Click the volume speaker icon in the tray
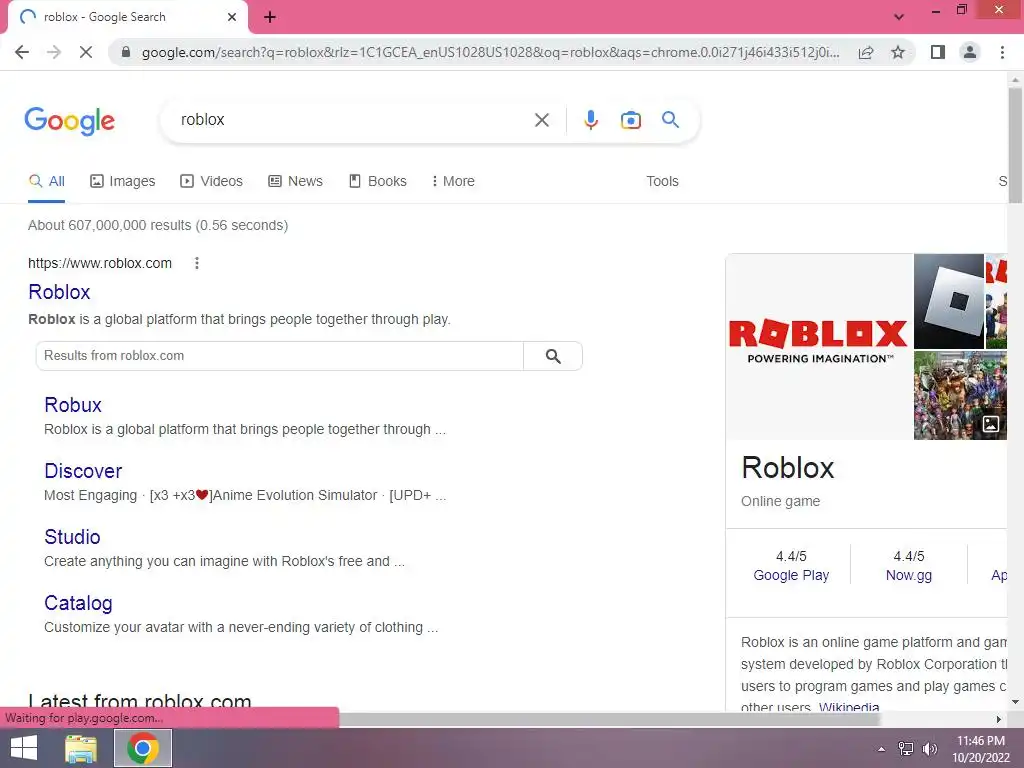This screenshot has height=768, width=1024. [x=929, y=749]
